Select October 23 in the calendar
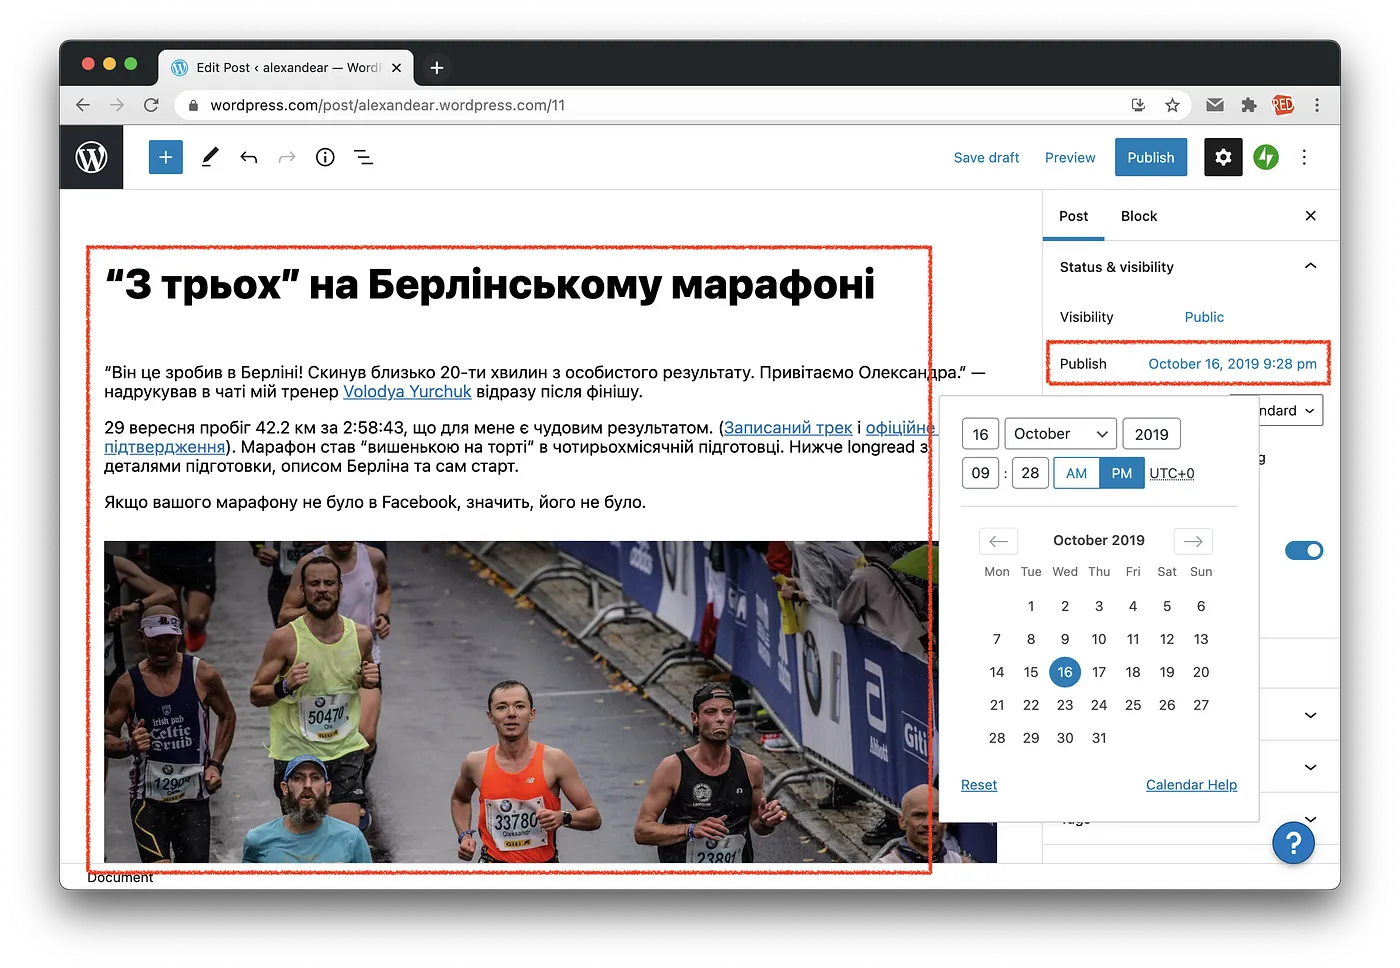 pyautogui.click(x=1064, y=705)
